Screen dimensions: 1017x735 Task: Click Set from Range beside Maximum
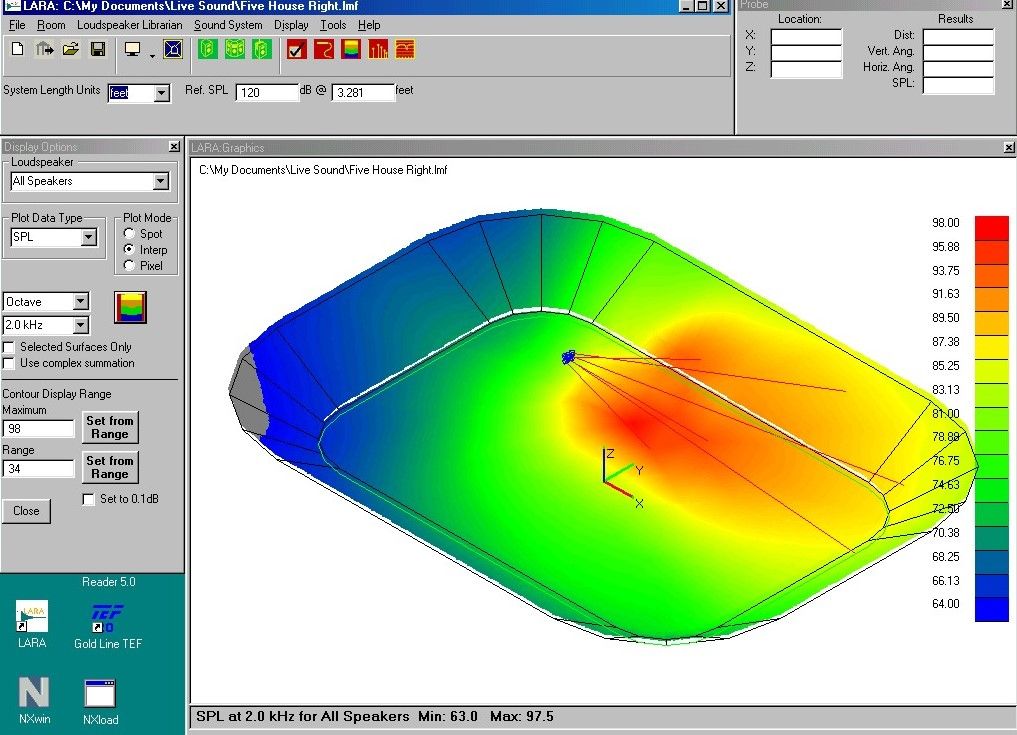click(x=110, y=427)
